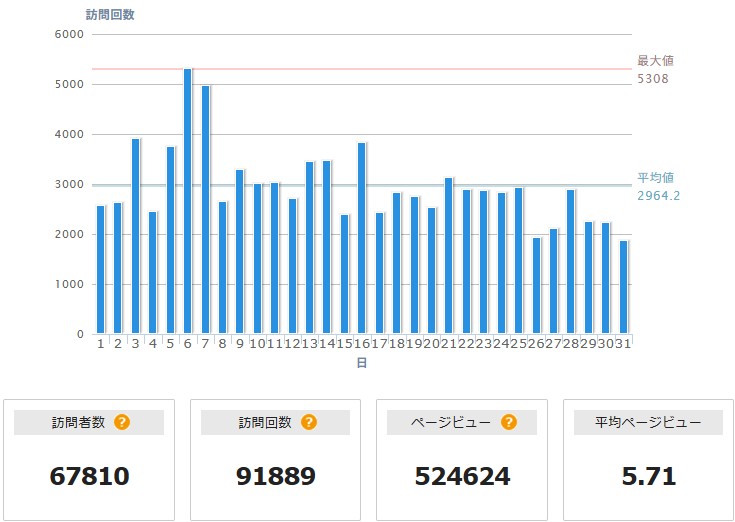Click the 平均値 label beside the chart
The width and height of the screenshot is (735, 522).
[x=655, y=178]
